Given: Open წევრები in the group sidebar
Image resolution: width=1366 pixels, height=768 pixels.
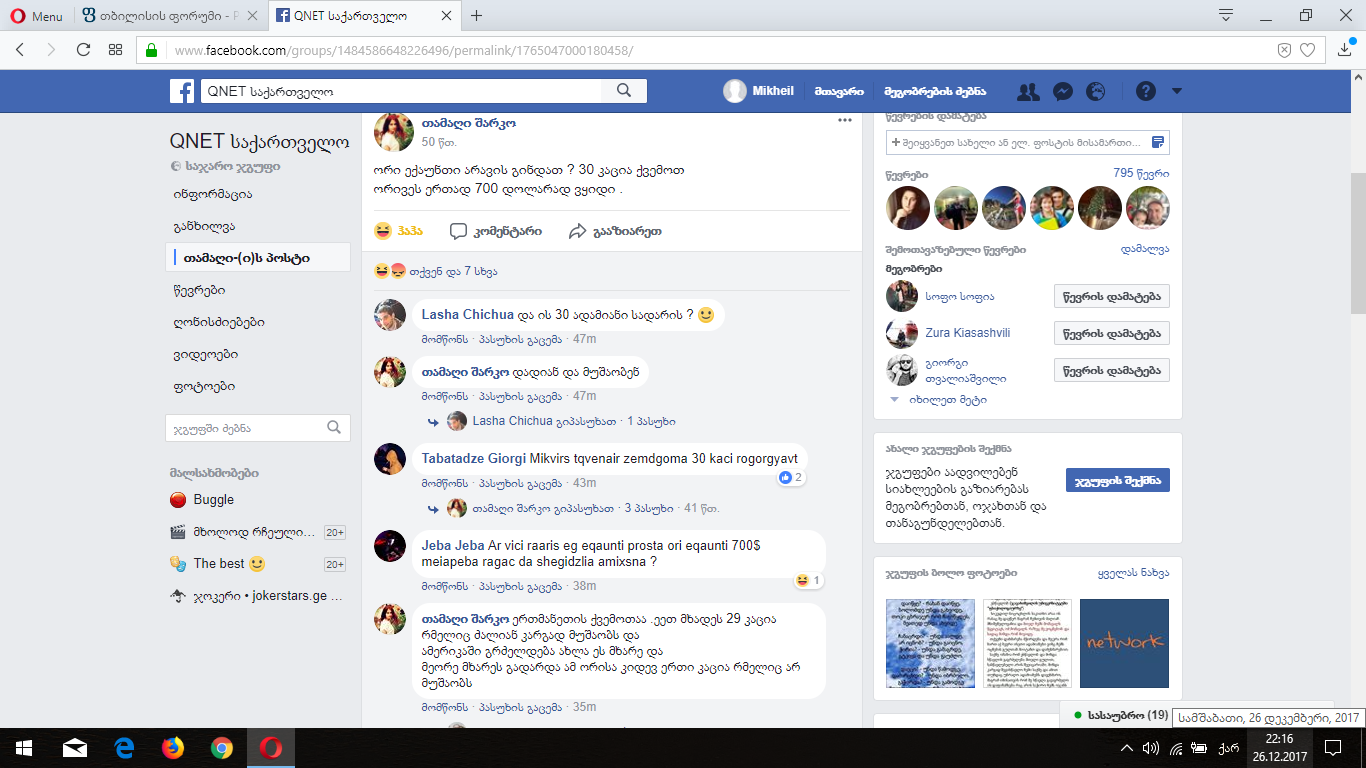Looking at the screenshot, I should (199, 290).
